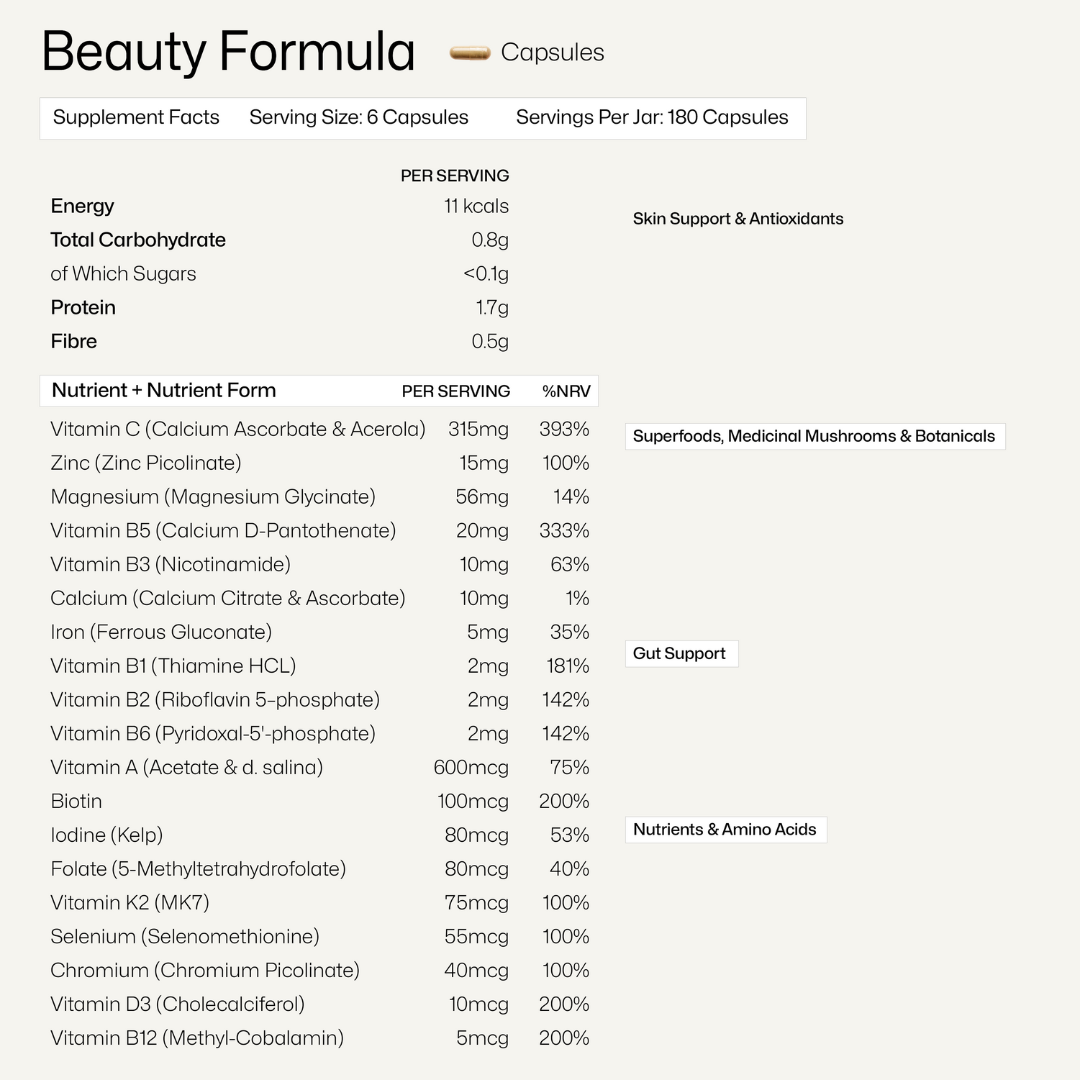Click the Vitamin B12 (Methyl-Cobalamin) row

pos(197,1038)
